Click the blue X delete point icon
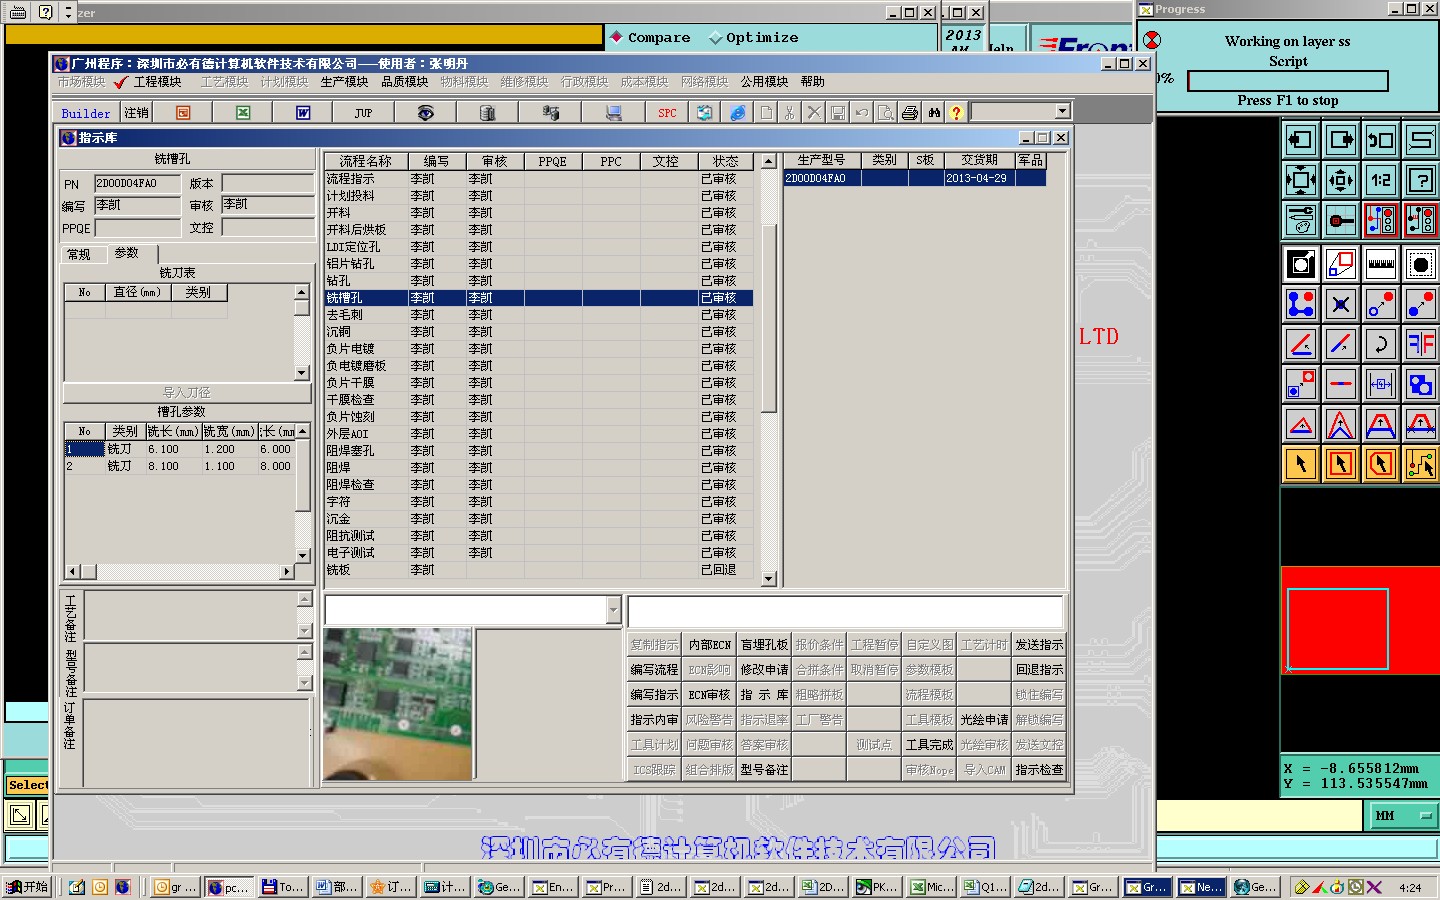Viewport: 1440px width, 900px height. point(1341,304)
